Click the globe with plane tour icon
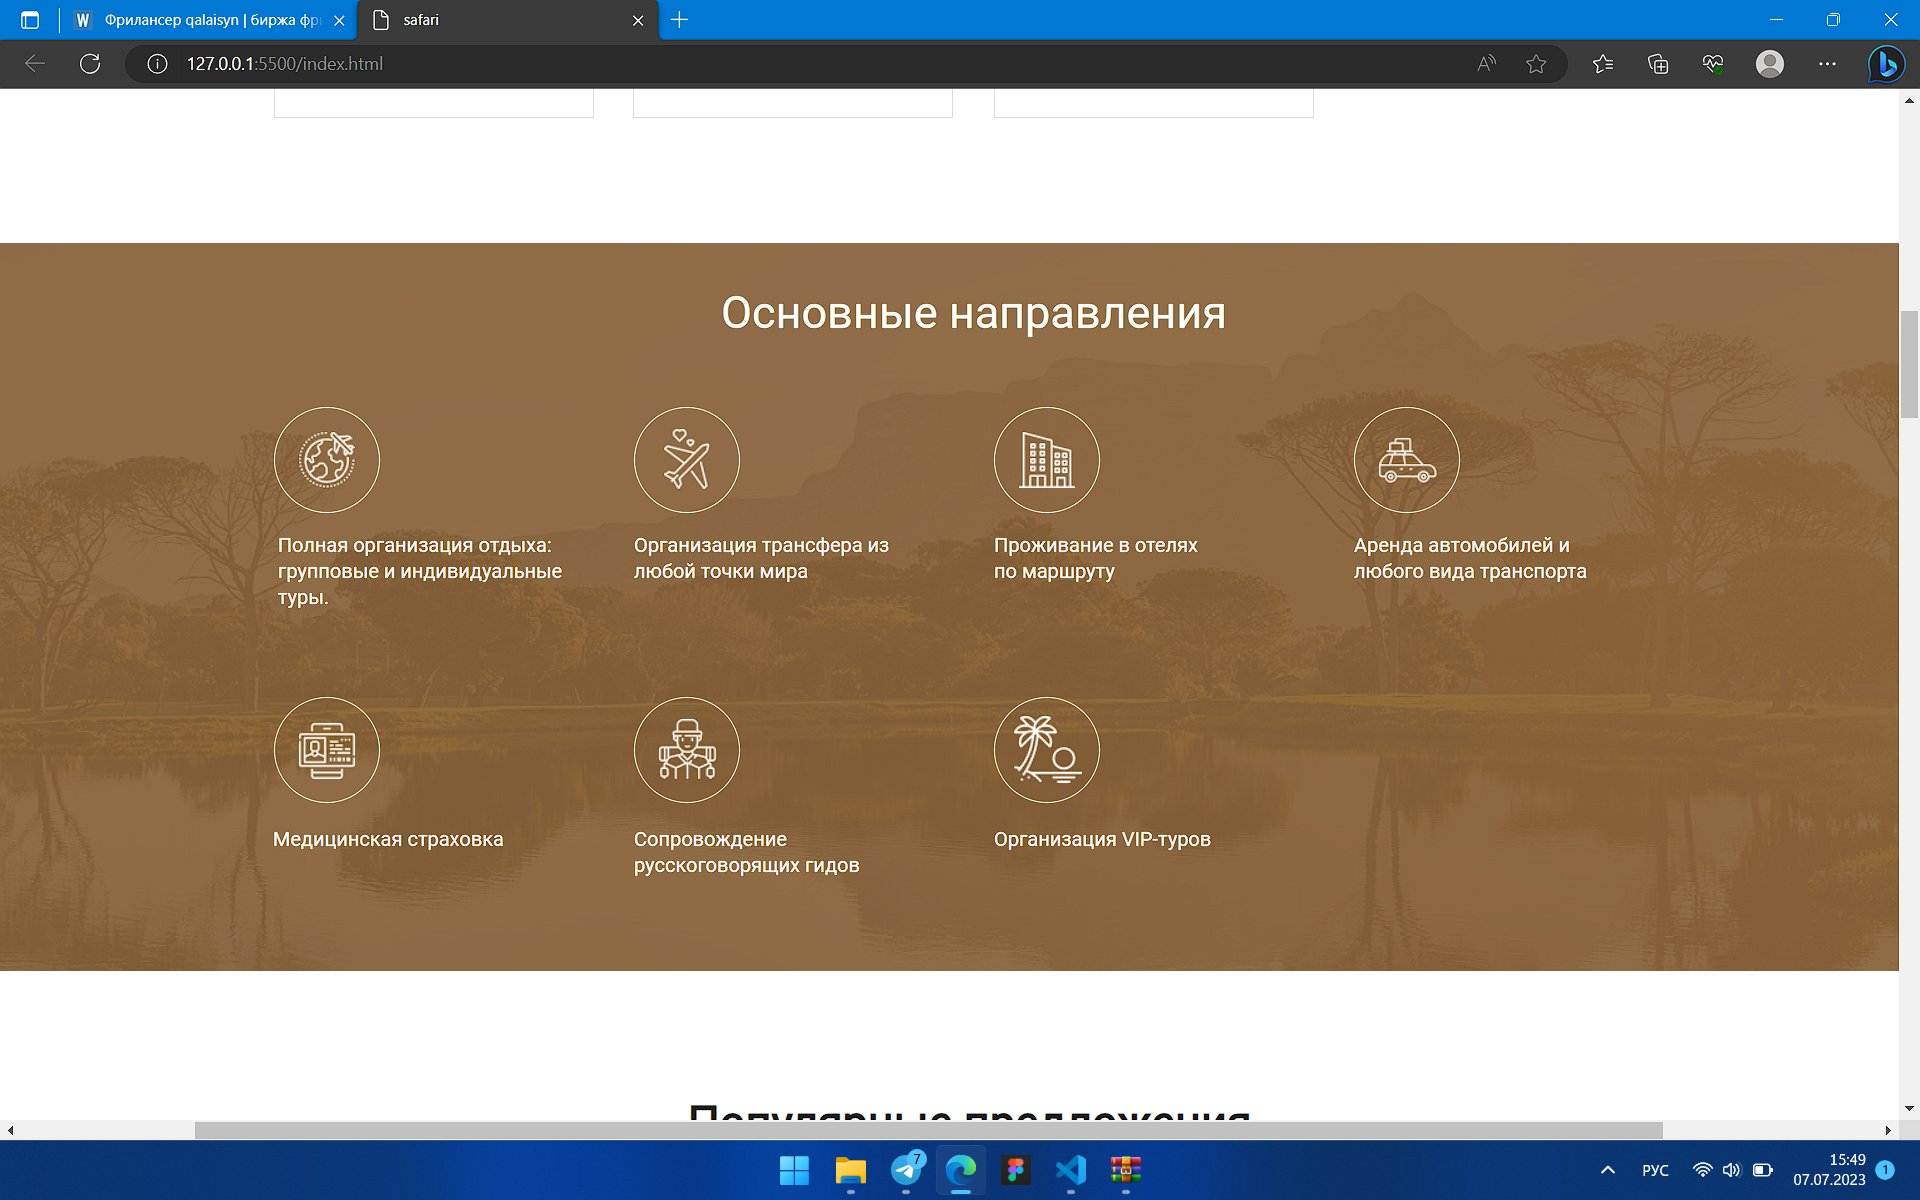Image resolution: width=1920 pixels, height=1200 pixels. coord(327,460)
